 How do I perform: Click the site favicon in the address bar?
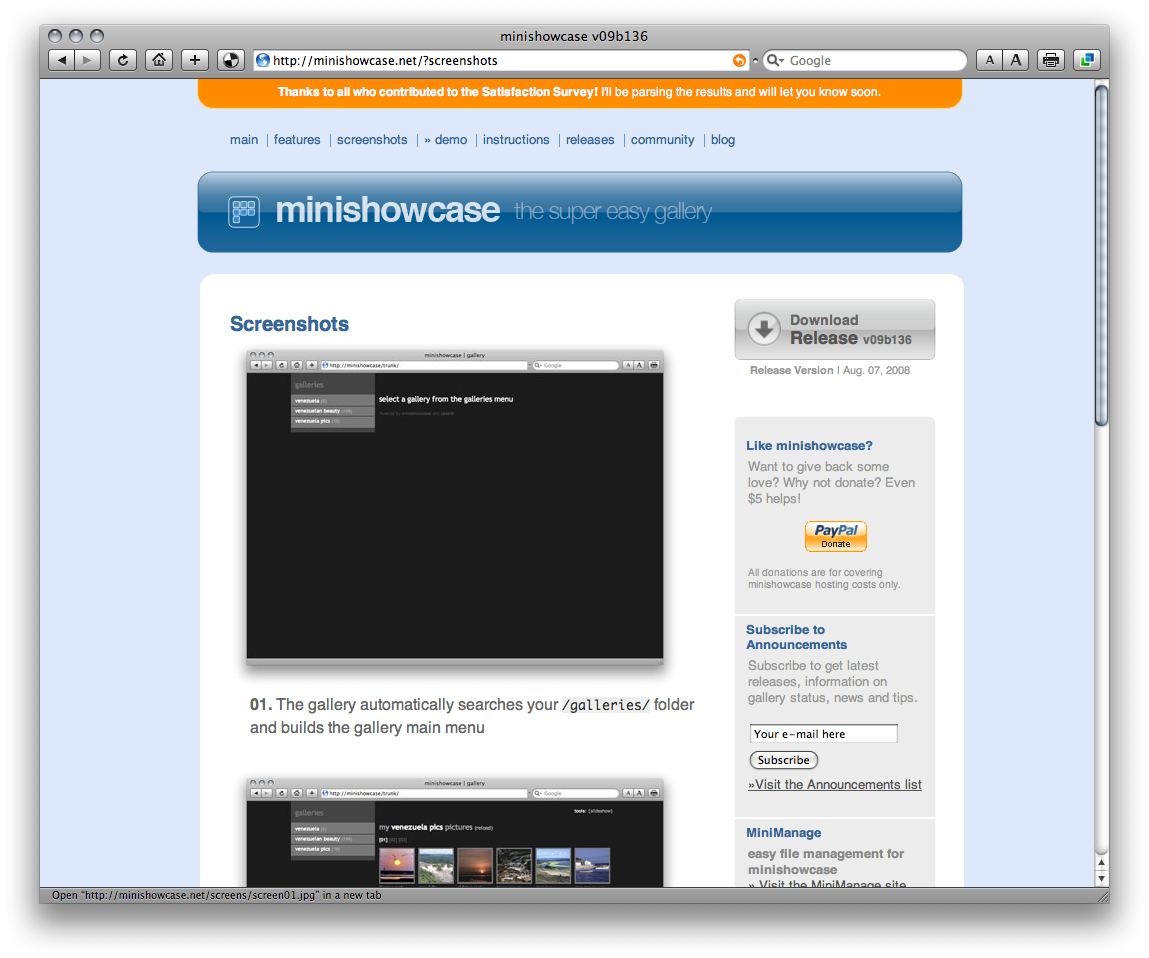click(263, 60)
